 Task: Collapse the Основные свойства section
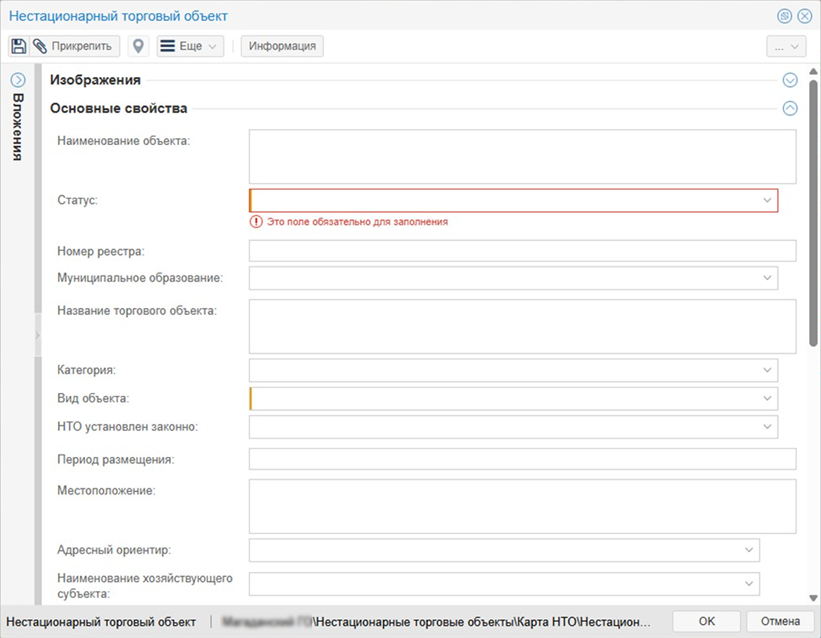pos(790,108)
